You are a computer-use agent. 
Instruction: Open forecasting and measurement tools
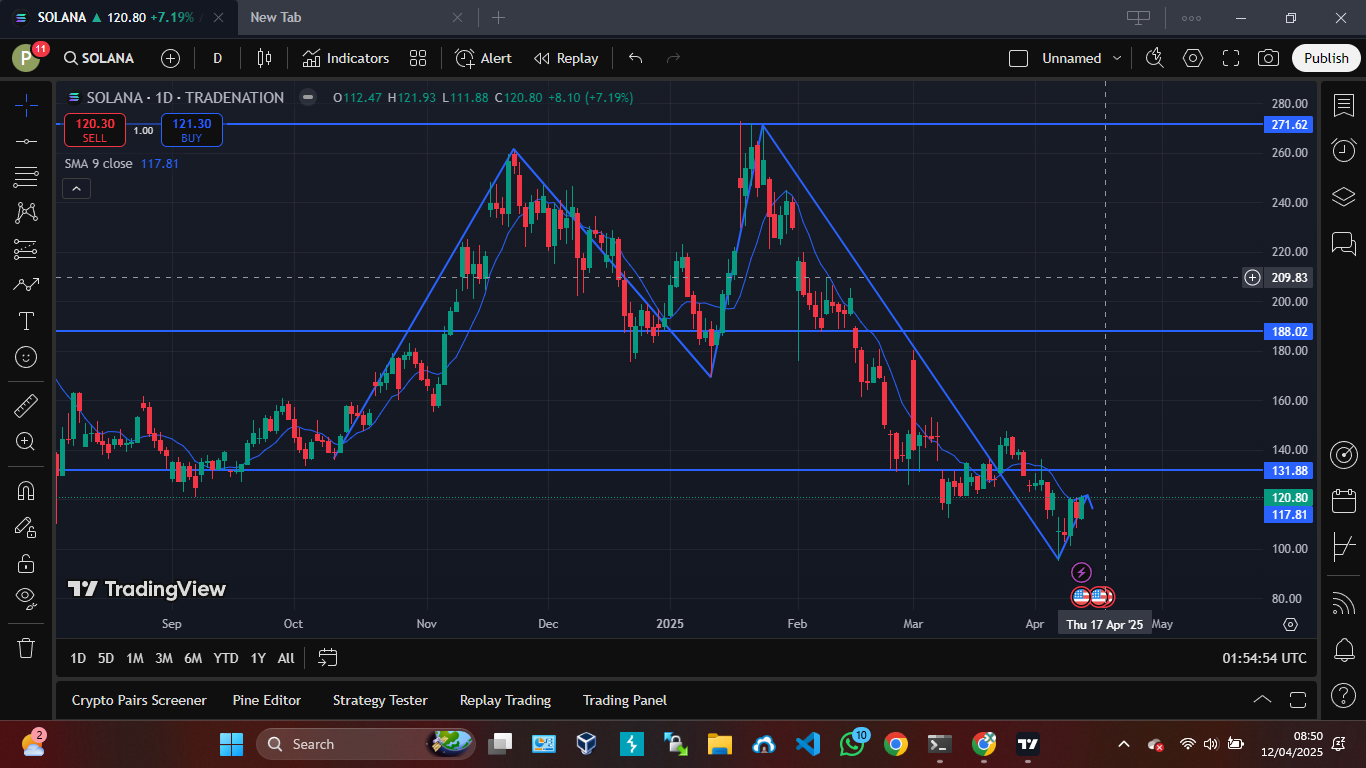point(27,249)
